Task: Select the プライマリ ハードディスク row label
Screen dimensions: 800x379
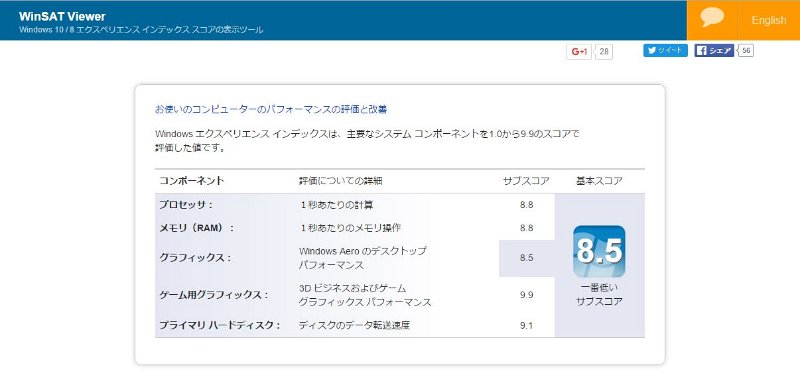Action: coord(220,325)
